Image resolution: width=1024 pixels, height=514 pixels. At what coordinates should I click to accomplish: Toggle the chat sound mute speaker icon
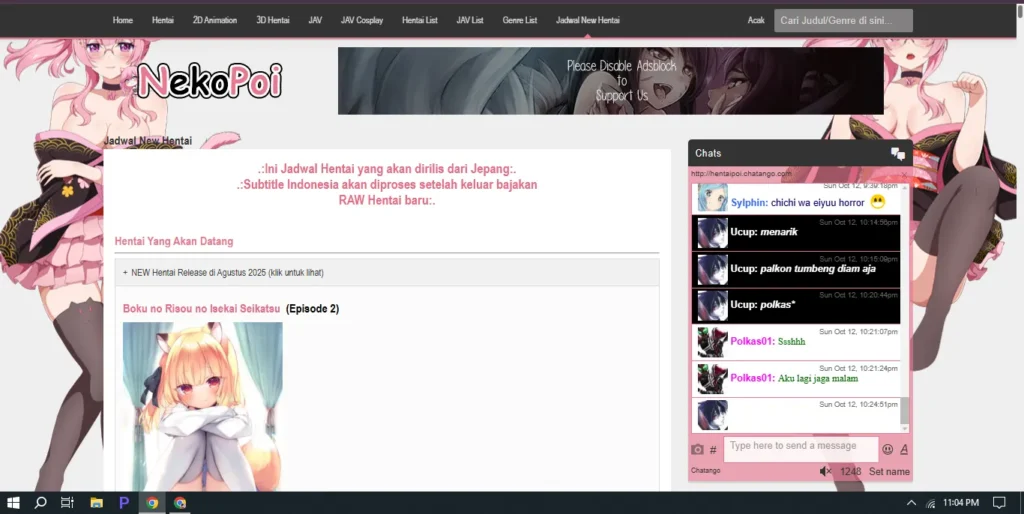825,471
